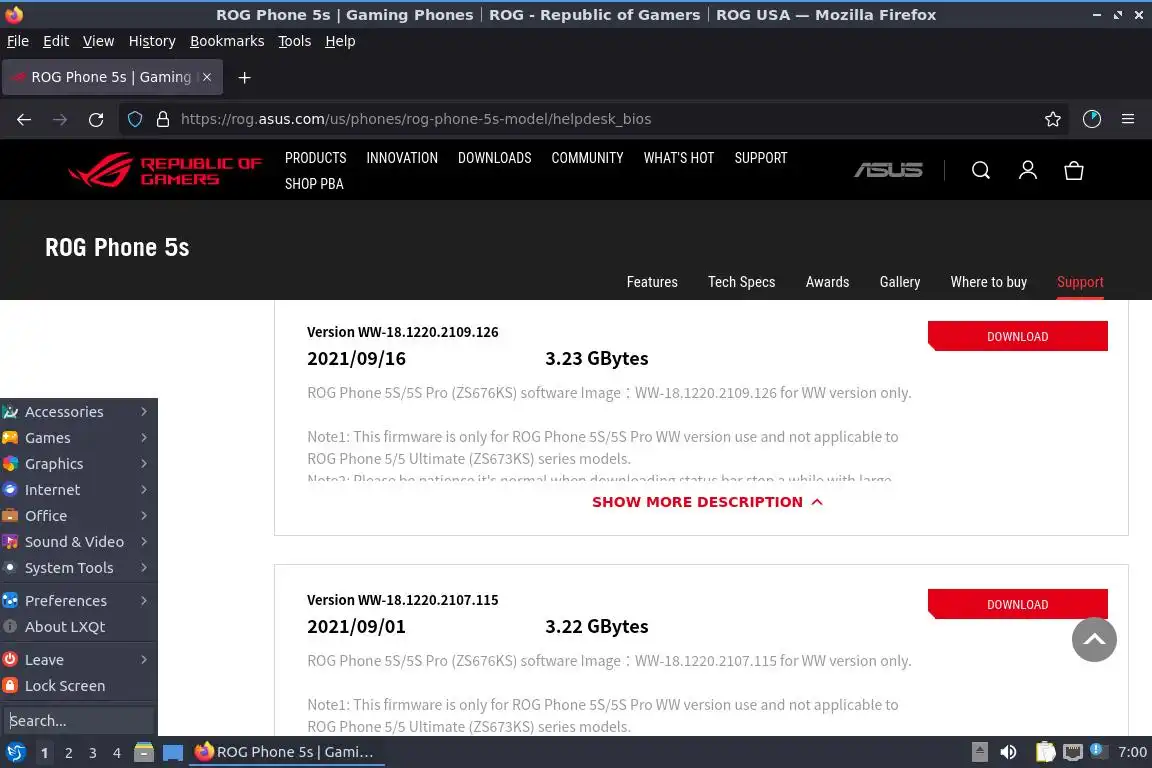1152x768 pixels.
Task: Open the Tools menu
Action: click(295, 41)
